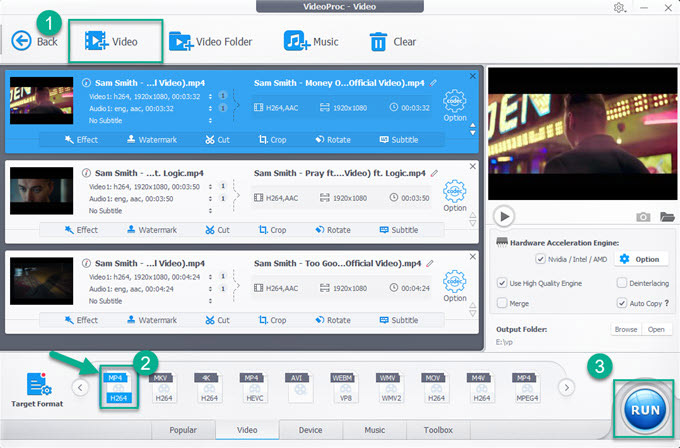Add Watermark to the Logic.mp4 video
Viewport: 680px width, 448px height.
tap(152, 230)
